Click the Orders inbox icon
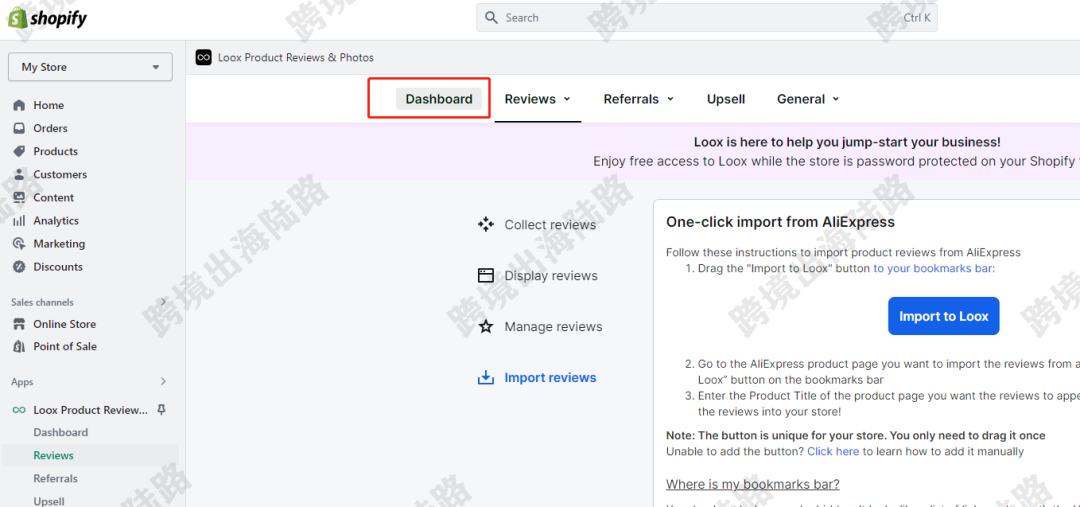 19,128
